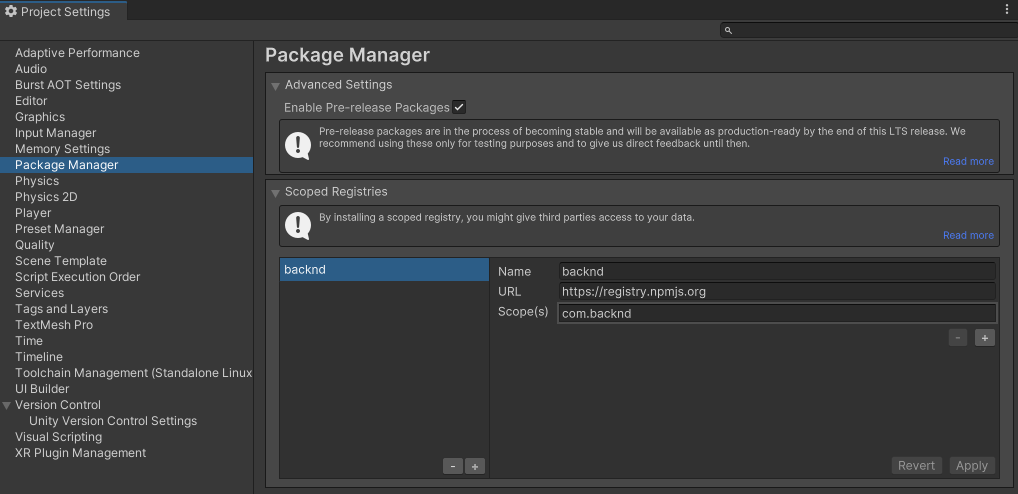
Task: Add a scope with the plus button
Action: [985, 338]
